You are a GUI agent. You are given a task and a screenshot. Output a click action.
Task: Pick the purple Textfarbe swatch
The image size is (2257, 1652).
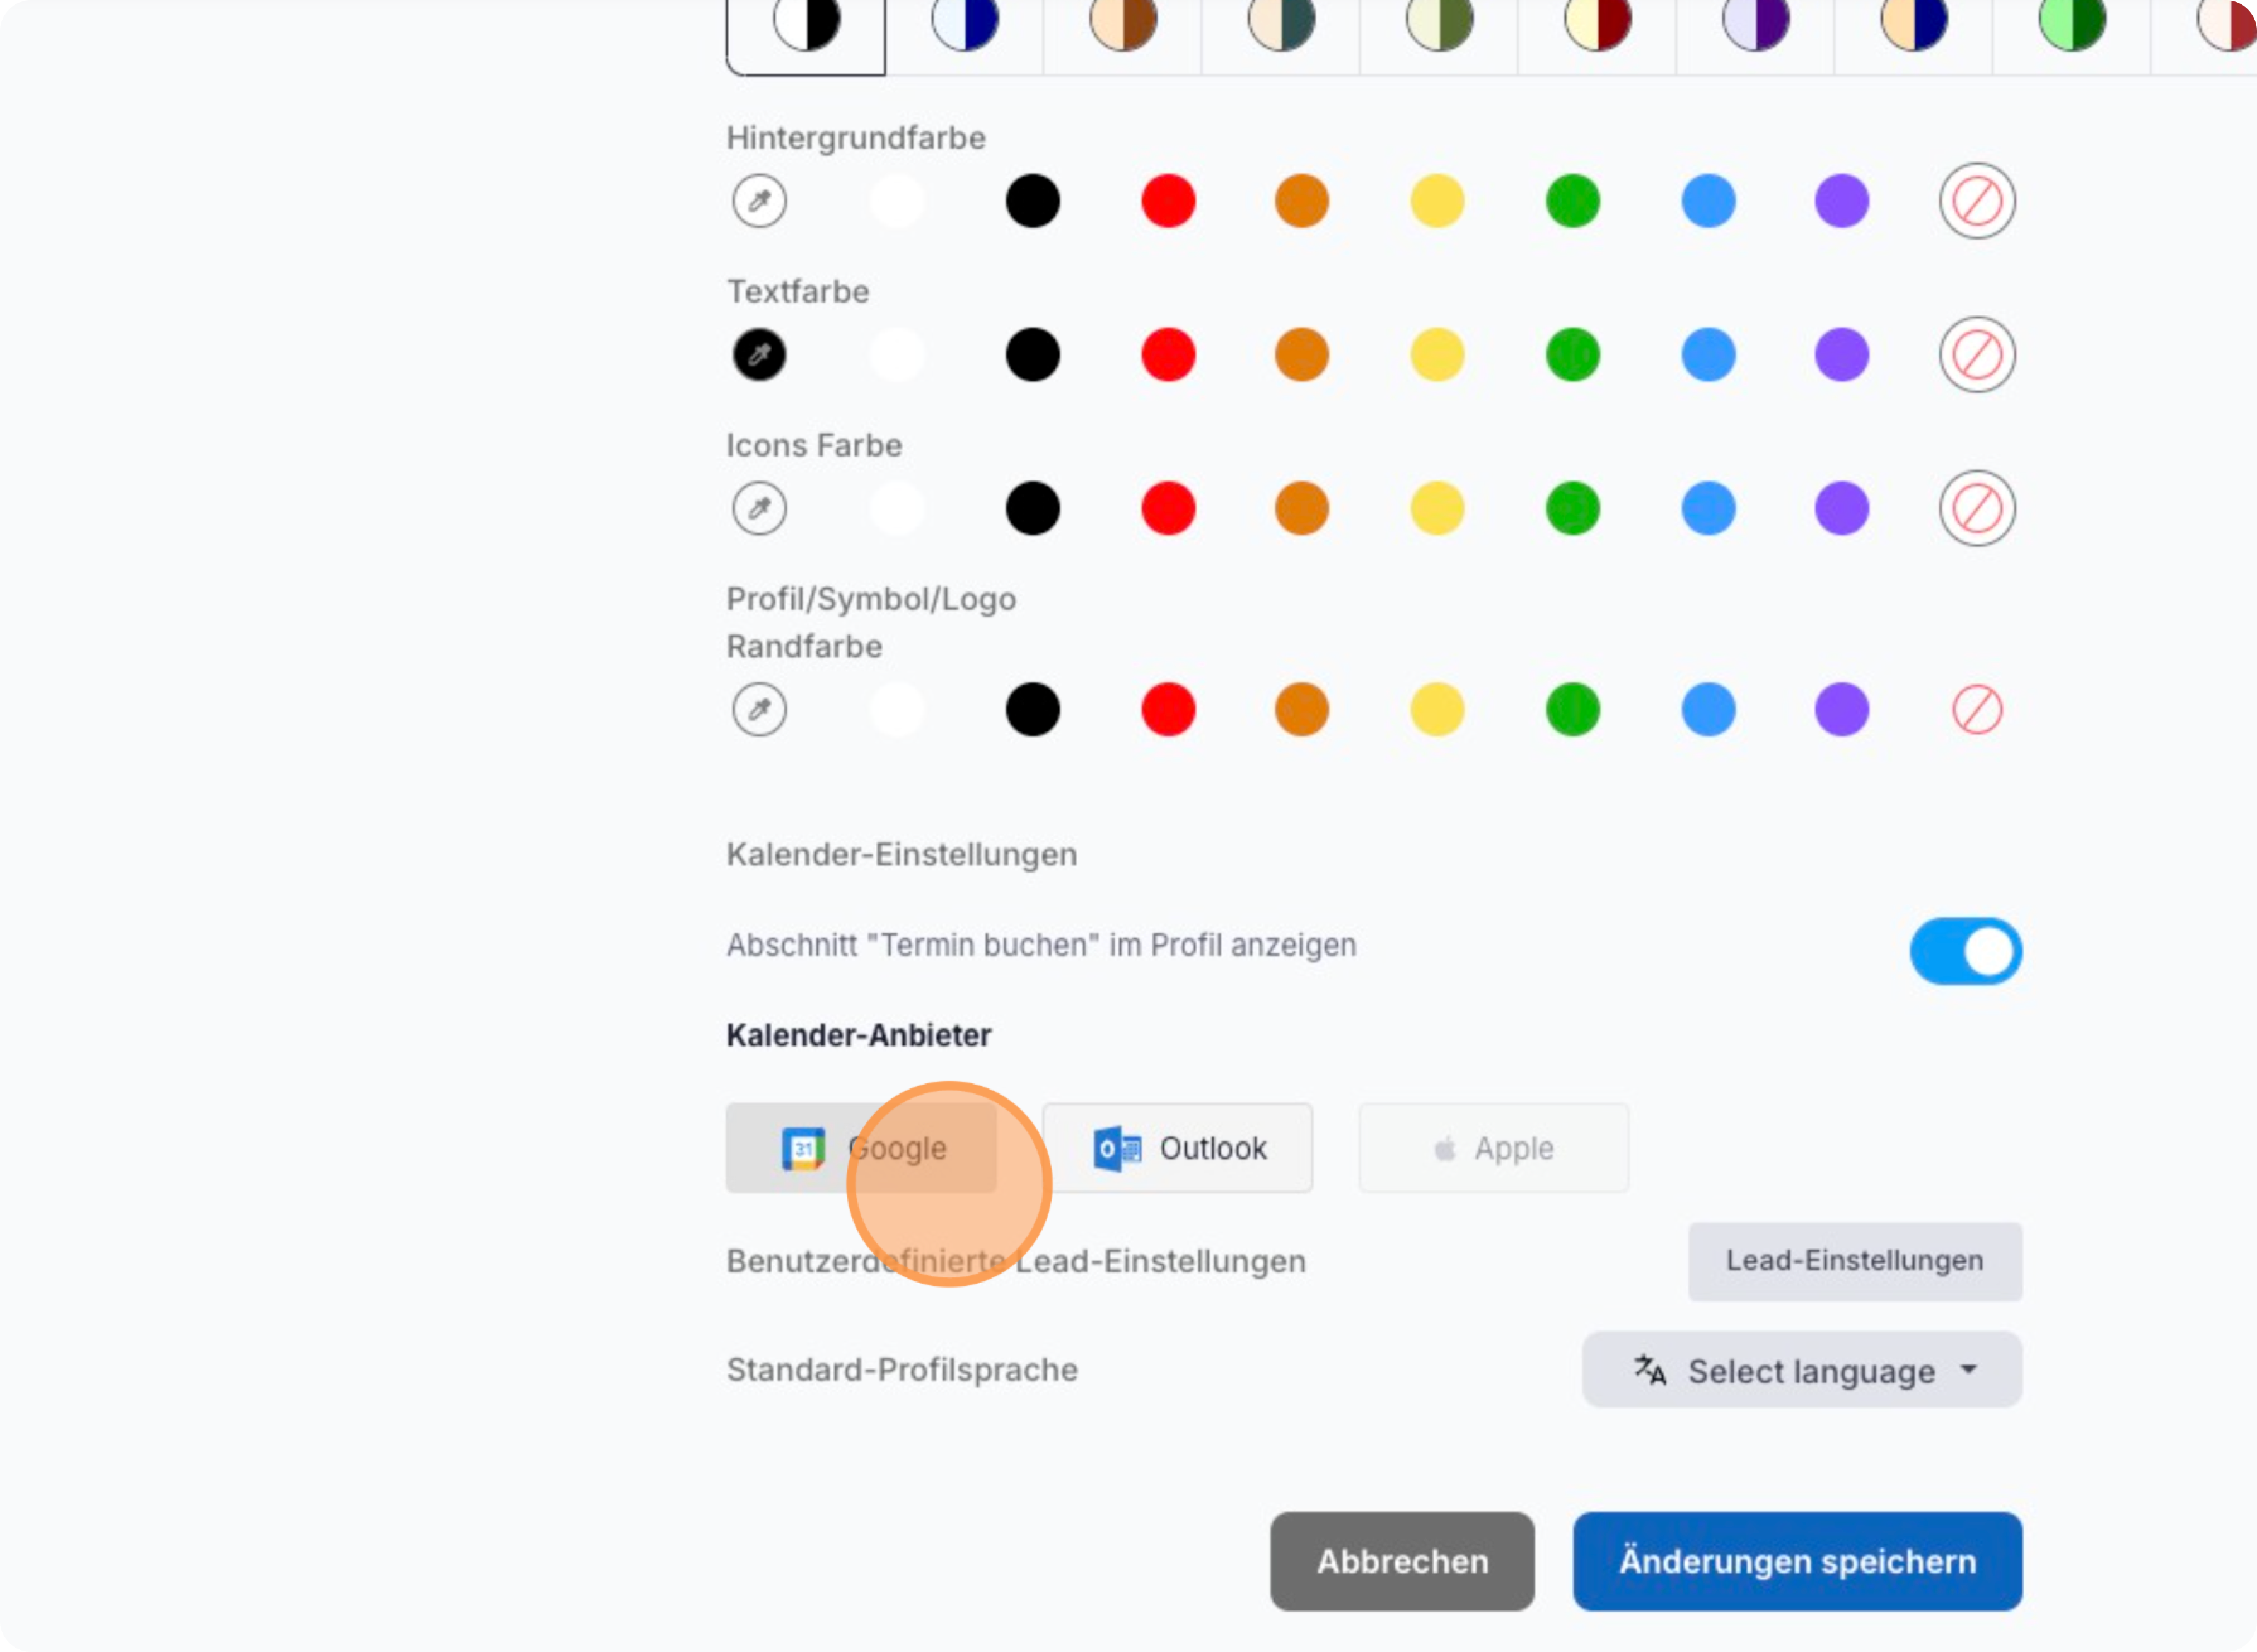(1841, 355)
